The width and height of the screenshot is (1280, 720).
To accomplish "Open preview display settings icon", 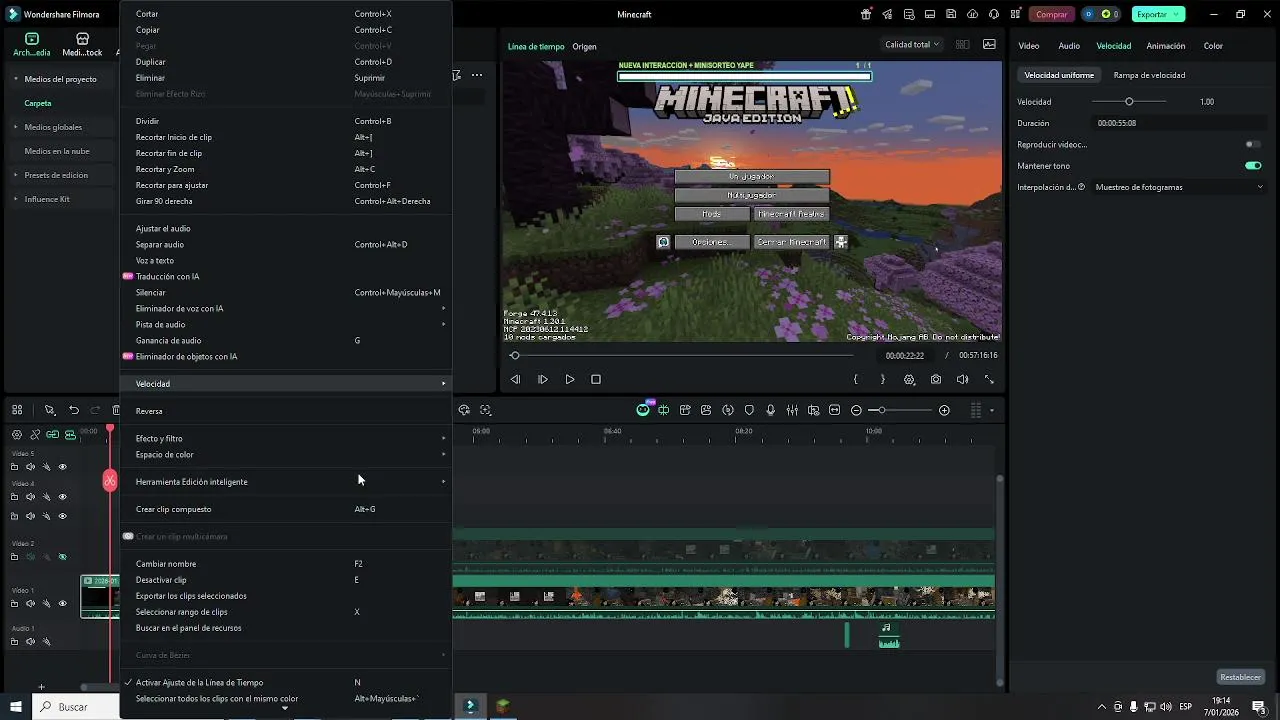I will (909, 380).
